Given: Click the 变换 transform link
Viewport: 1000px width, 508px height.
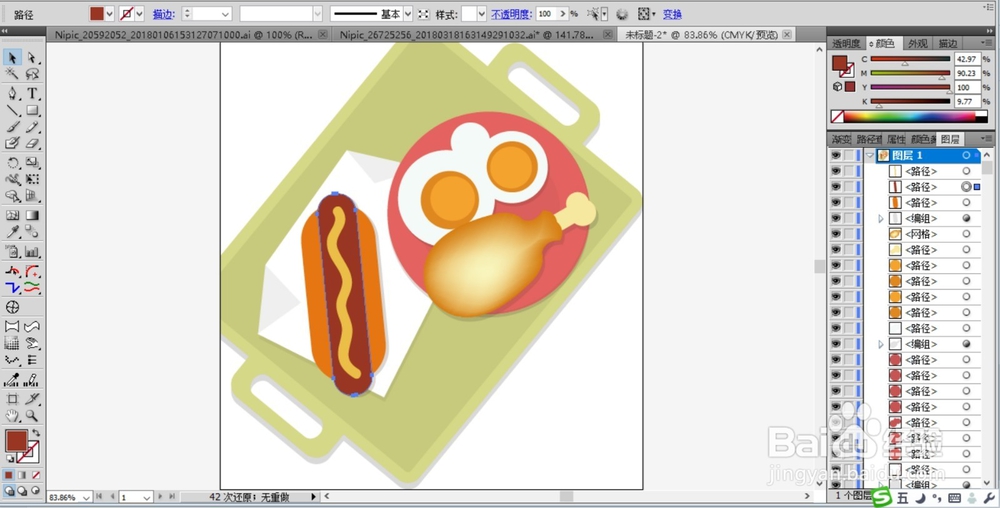Looking at the screenshot, I should click(672, 14).
